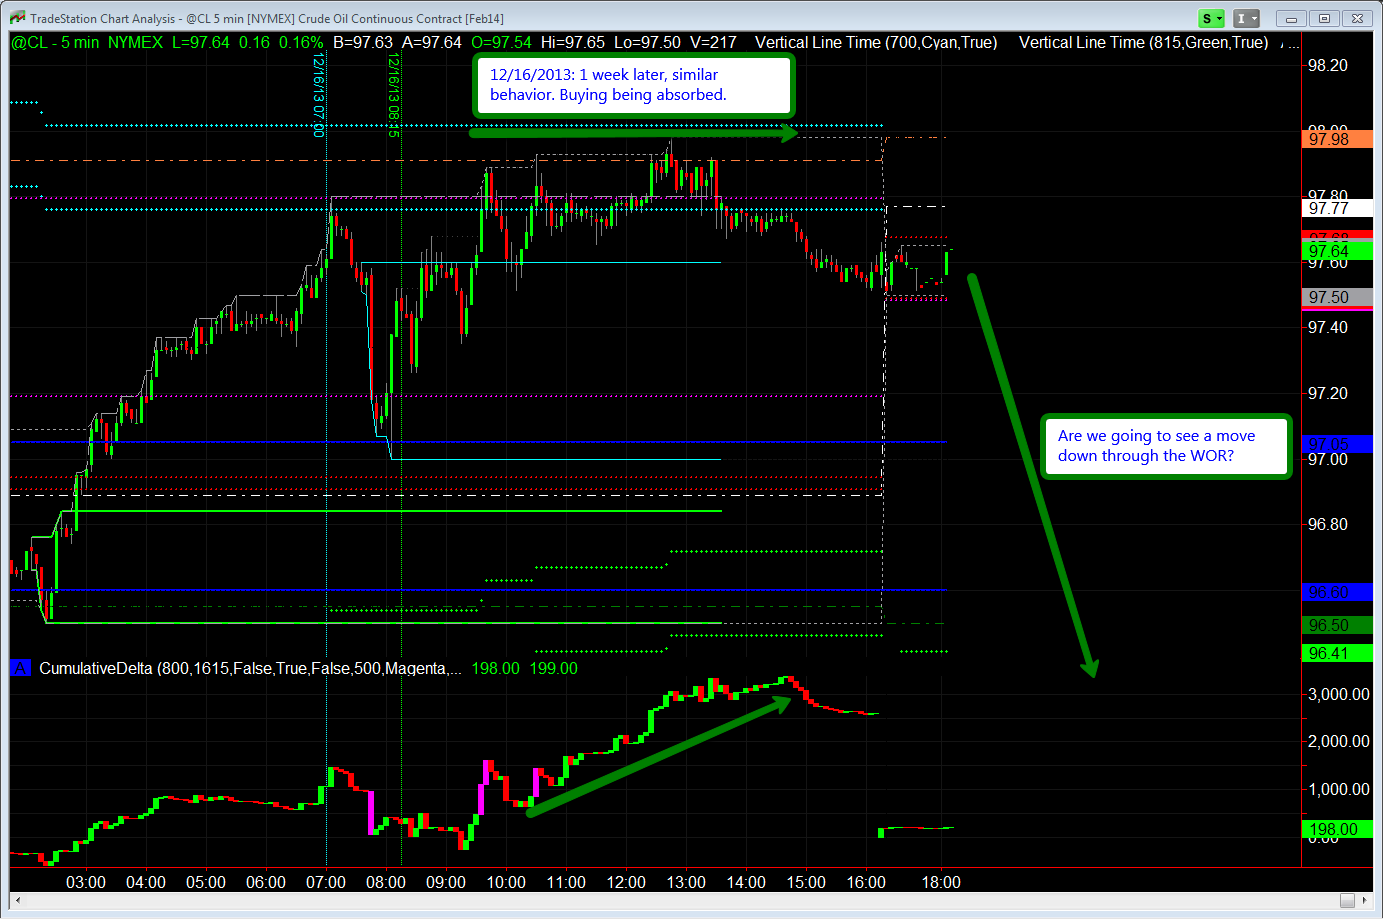Click the 2,000.00 delta axis label
Viewport: 1383px width, 919px height.
point(1339,741)
